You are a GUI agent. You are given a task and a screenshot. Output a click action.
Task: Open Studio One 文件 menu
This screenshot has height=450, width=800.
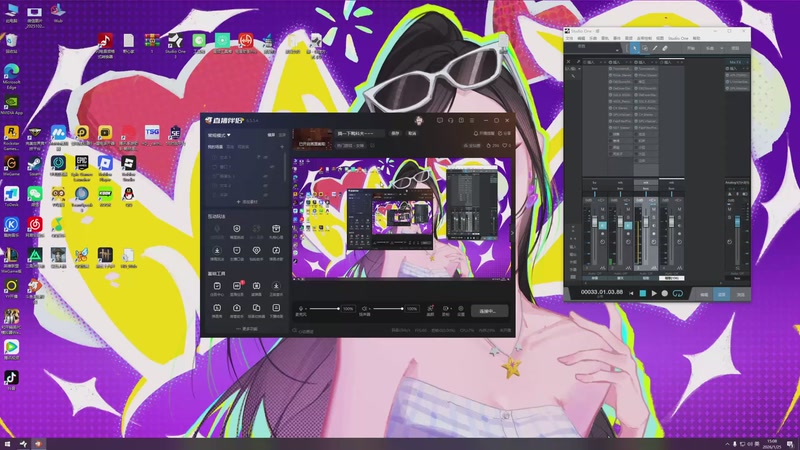pos(569,38)
